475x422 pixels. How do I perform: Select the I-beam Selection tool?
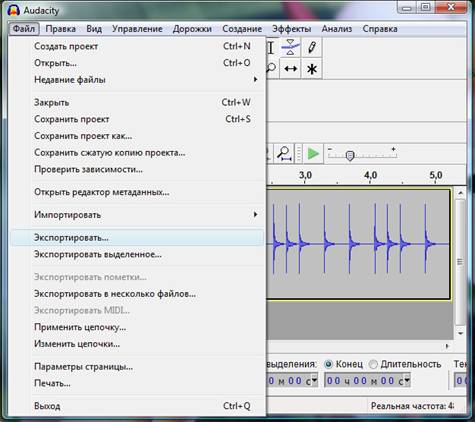271,47
